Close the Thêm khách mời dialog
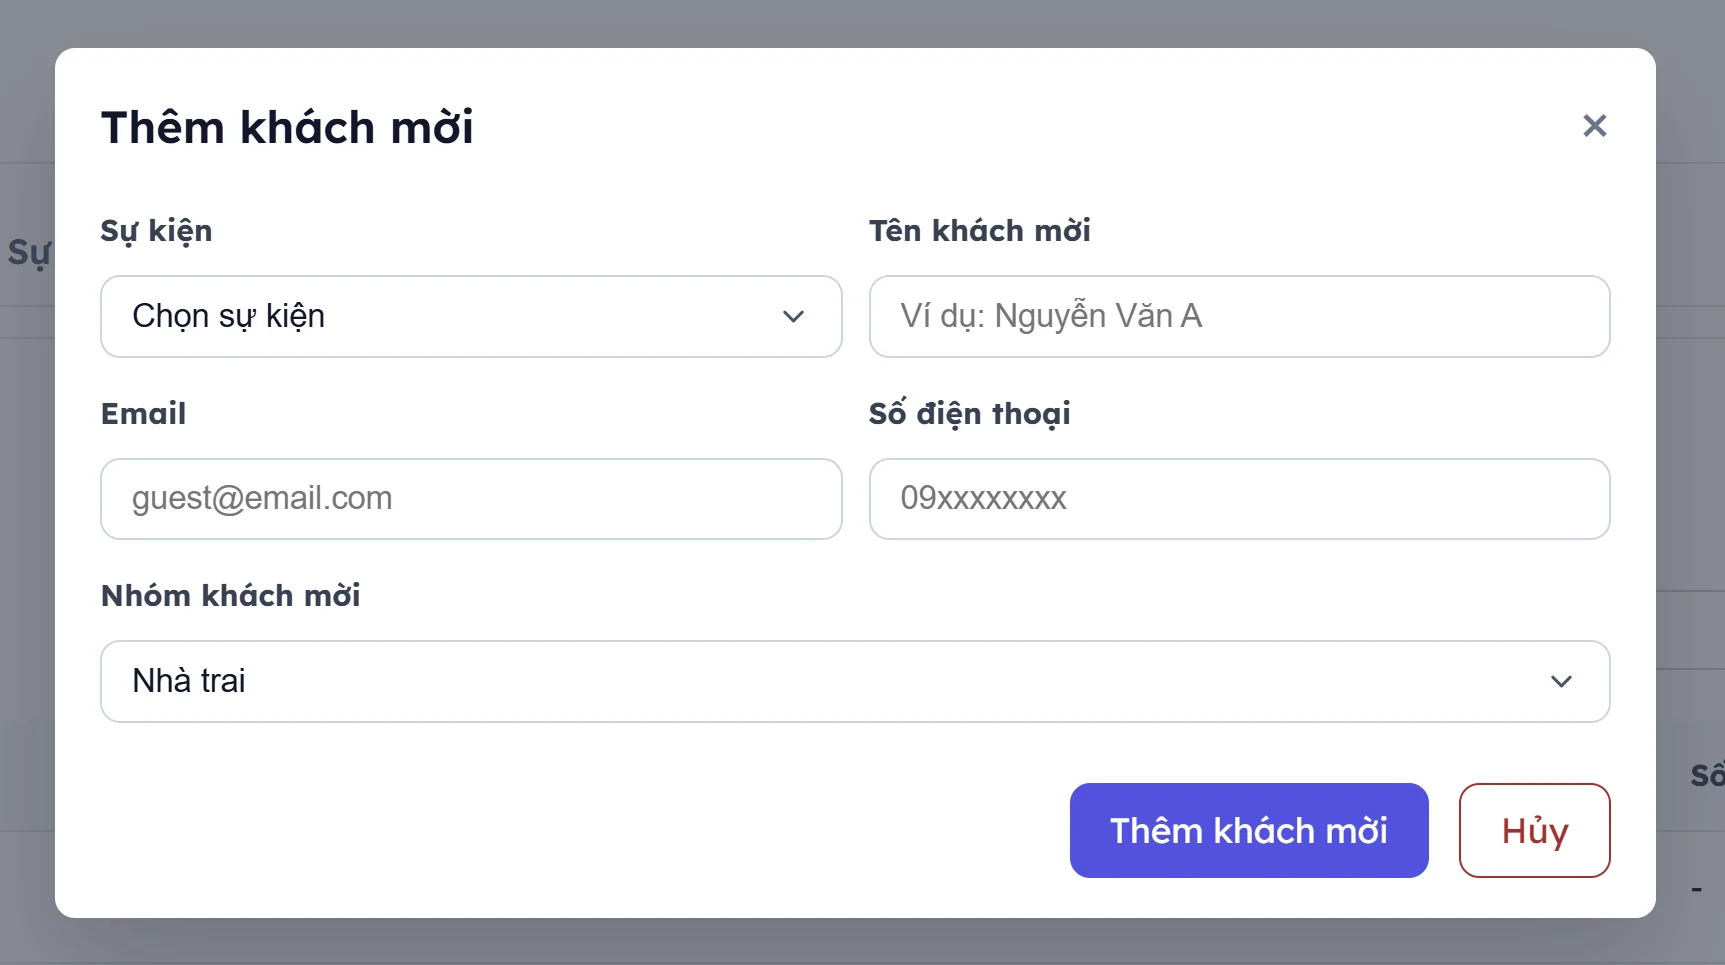 point(1594,125)
